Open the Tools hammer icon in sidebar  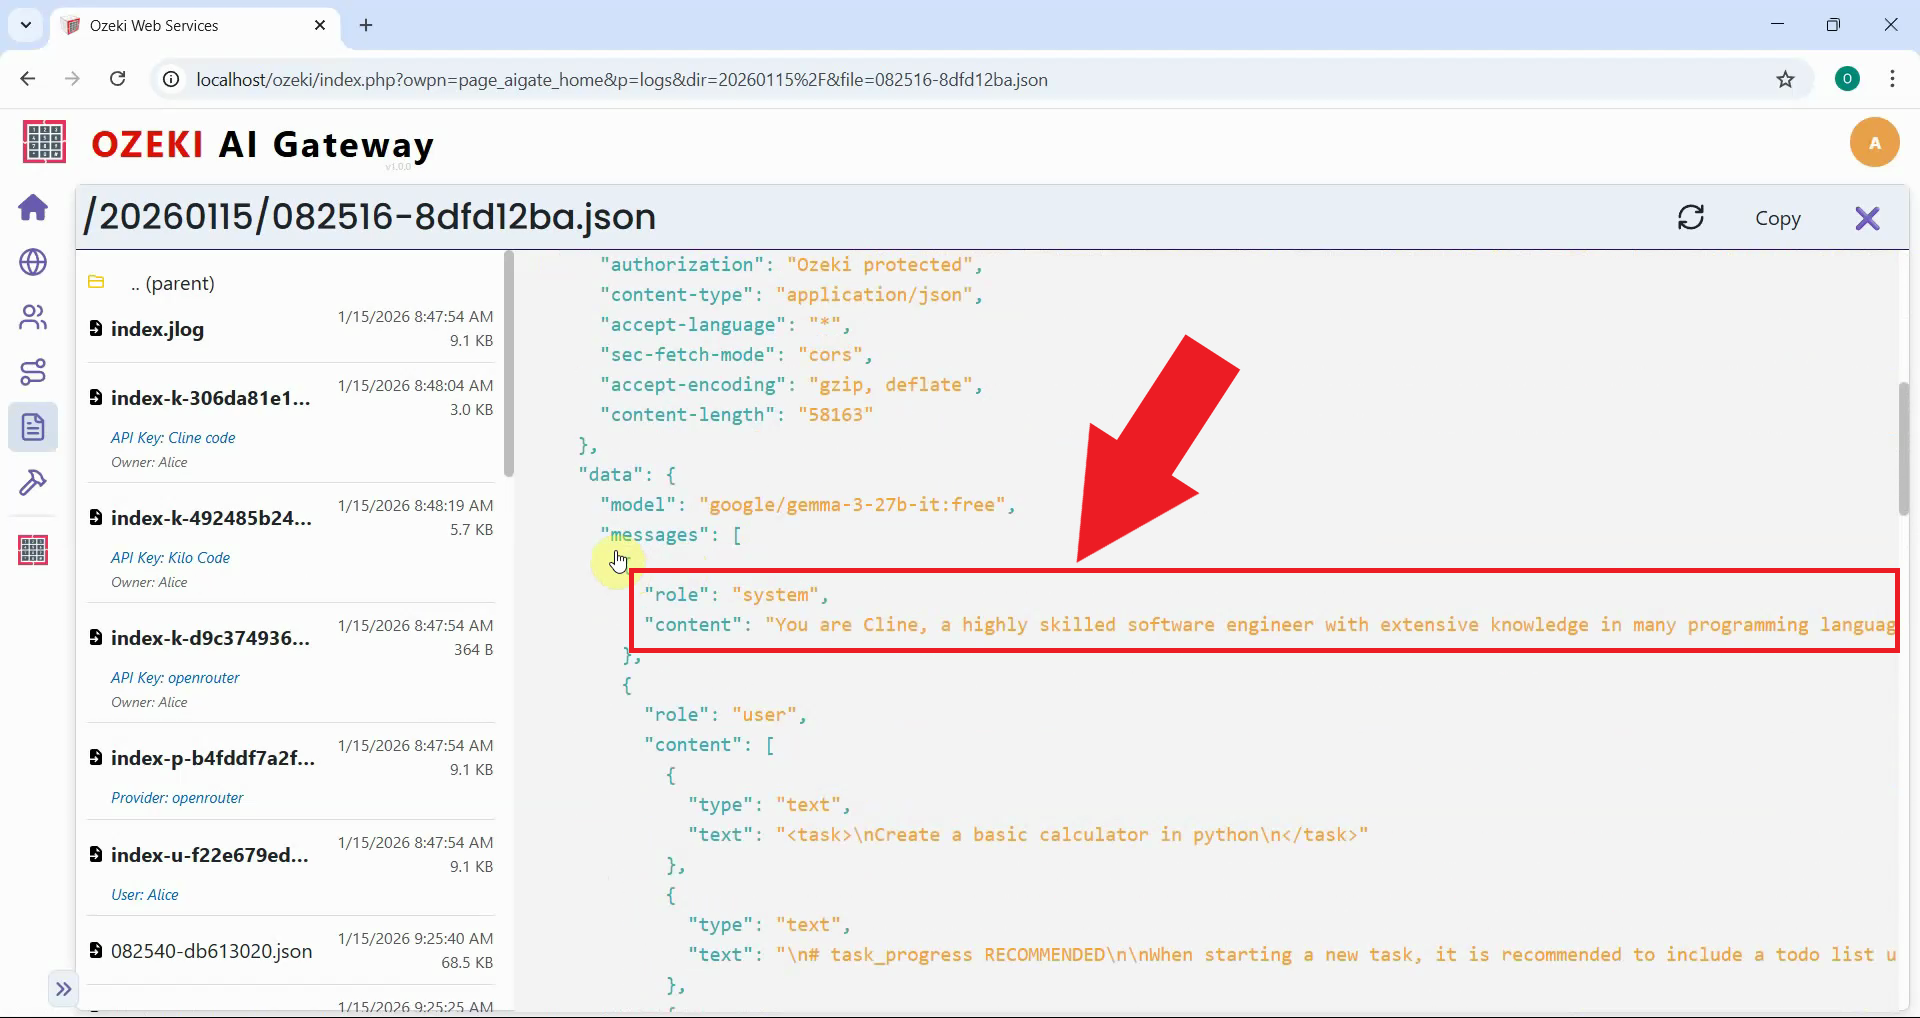[x=33, y=483]
